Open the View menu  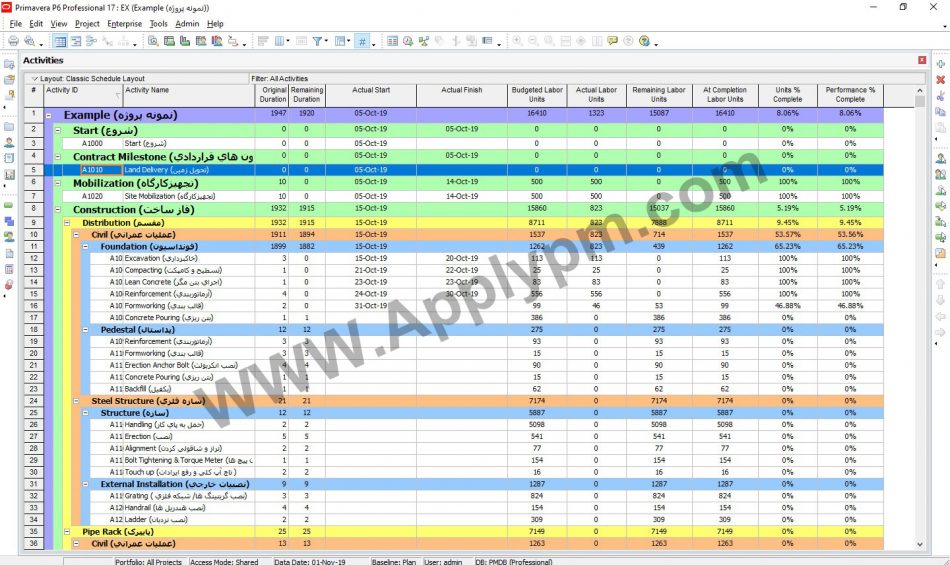click(59, 24)
